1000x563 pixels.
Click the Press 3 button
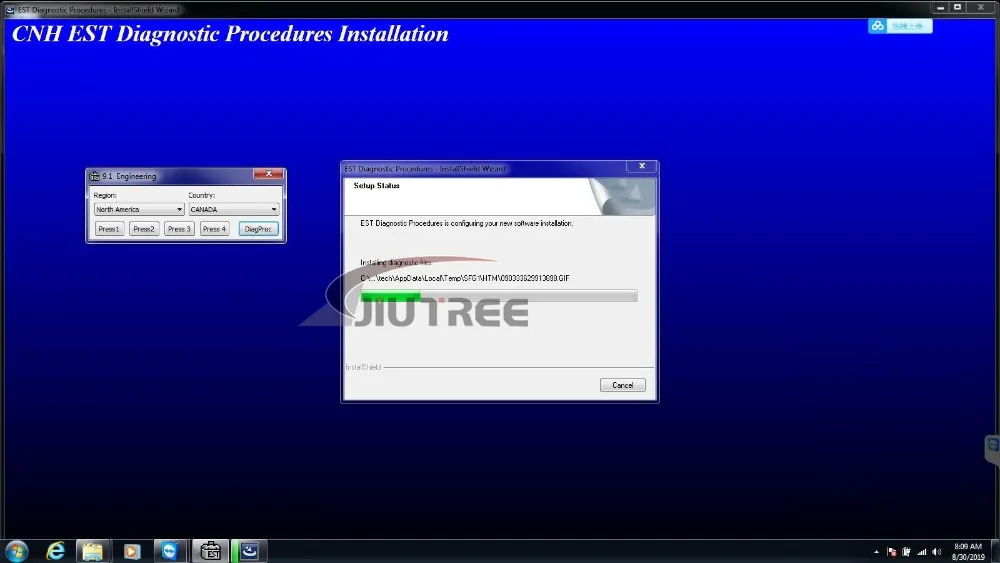(179, 229)
